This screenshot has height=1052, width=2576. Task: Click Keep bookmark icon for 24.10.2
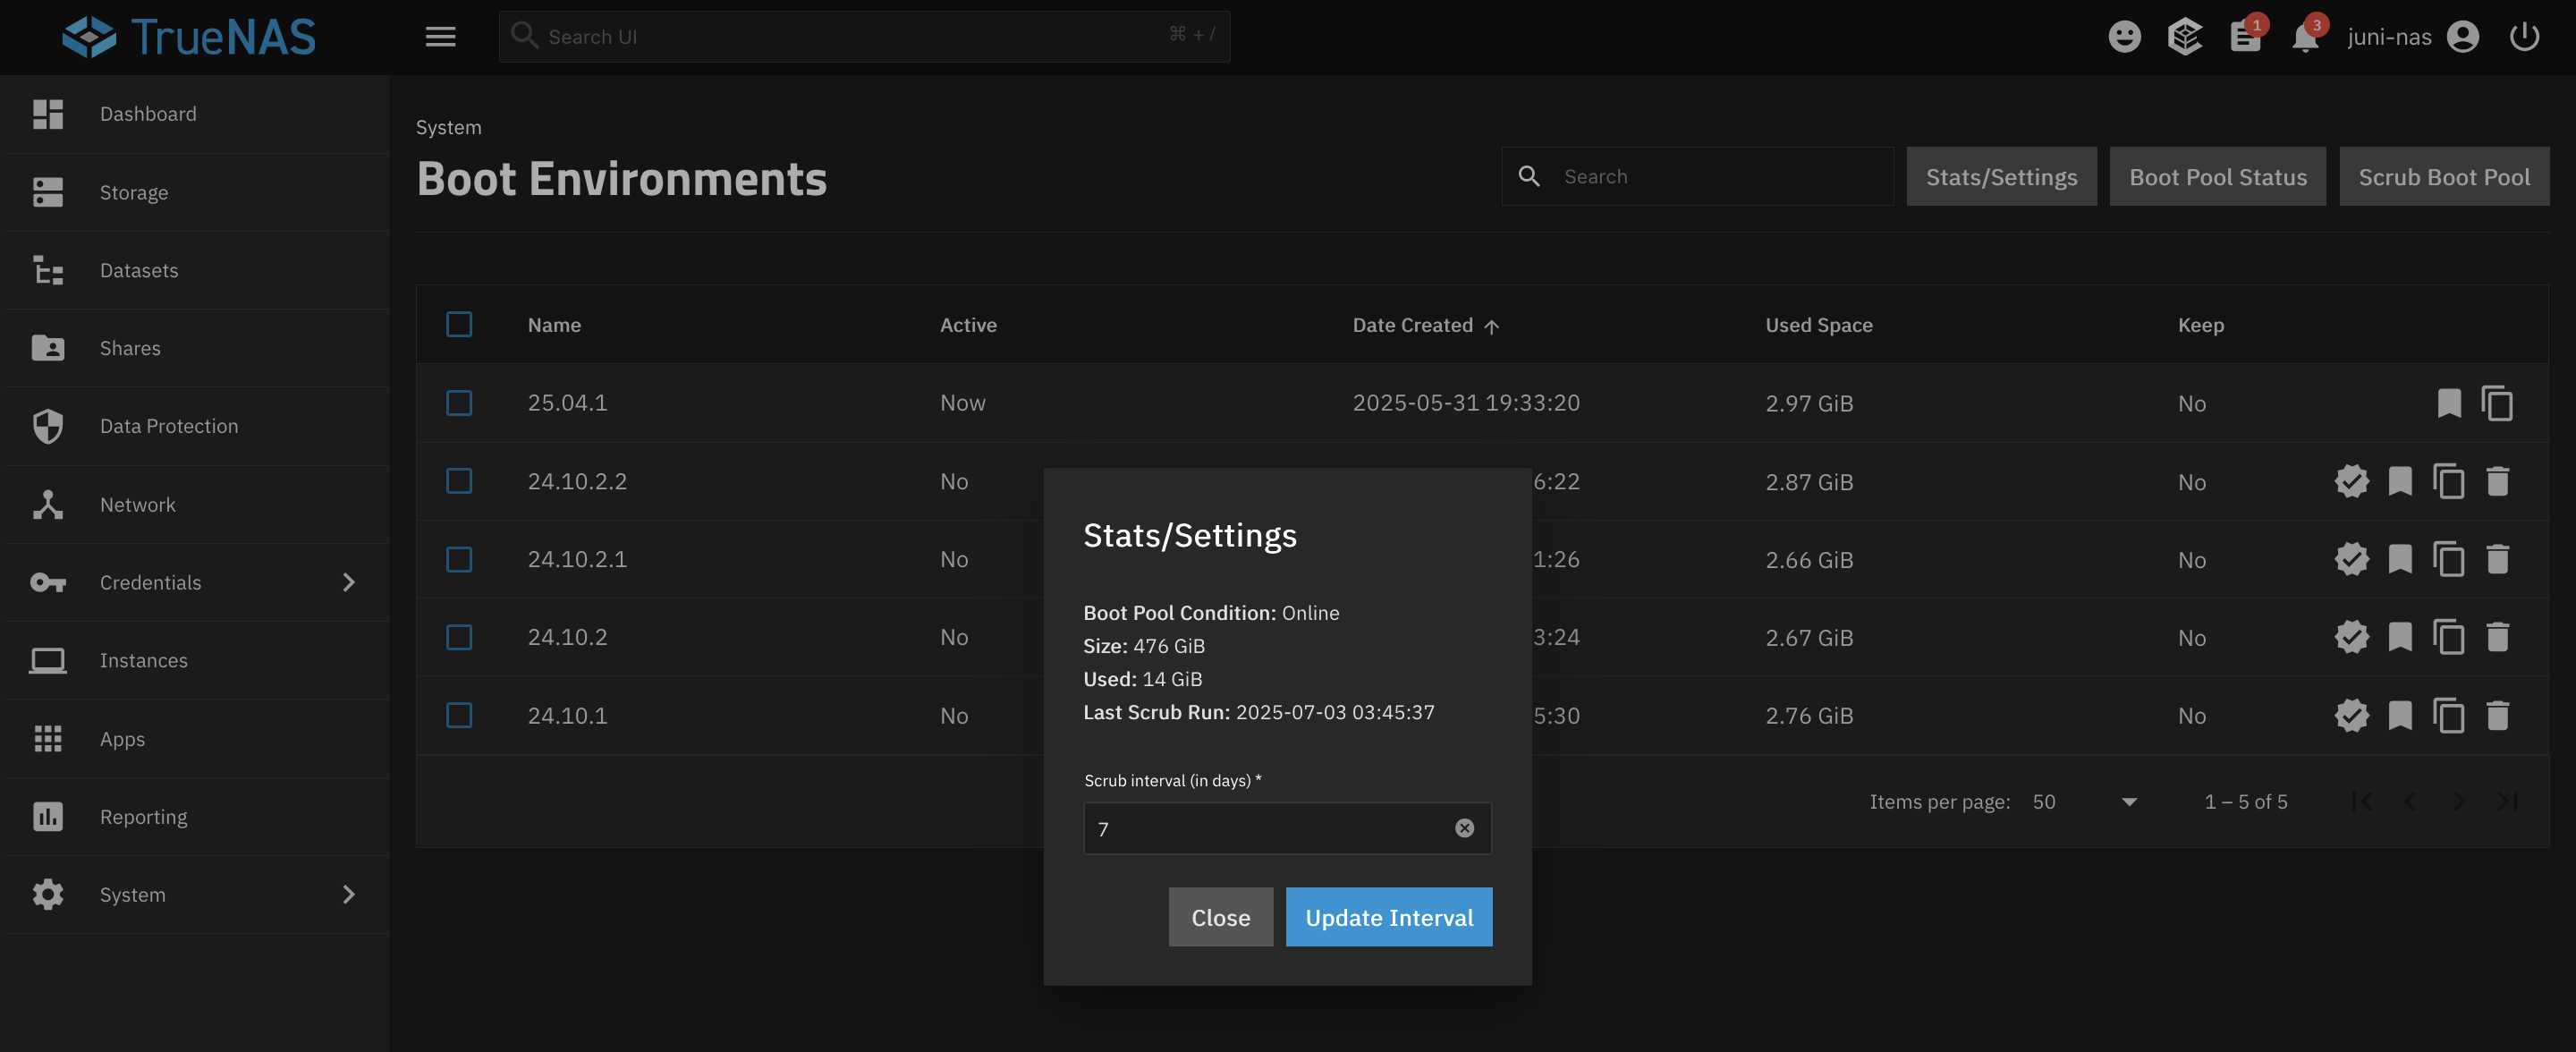tap(2400, 637)
